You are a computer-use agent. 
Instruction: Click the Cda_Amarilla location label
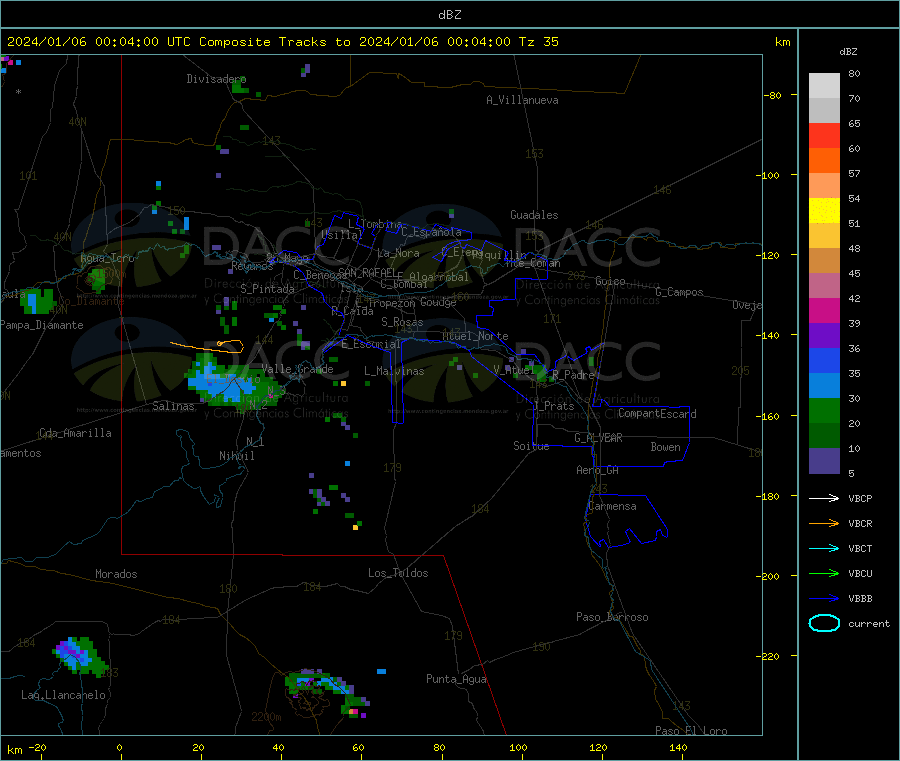[x=75, y=433]
